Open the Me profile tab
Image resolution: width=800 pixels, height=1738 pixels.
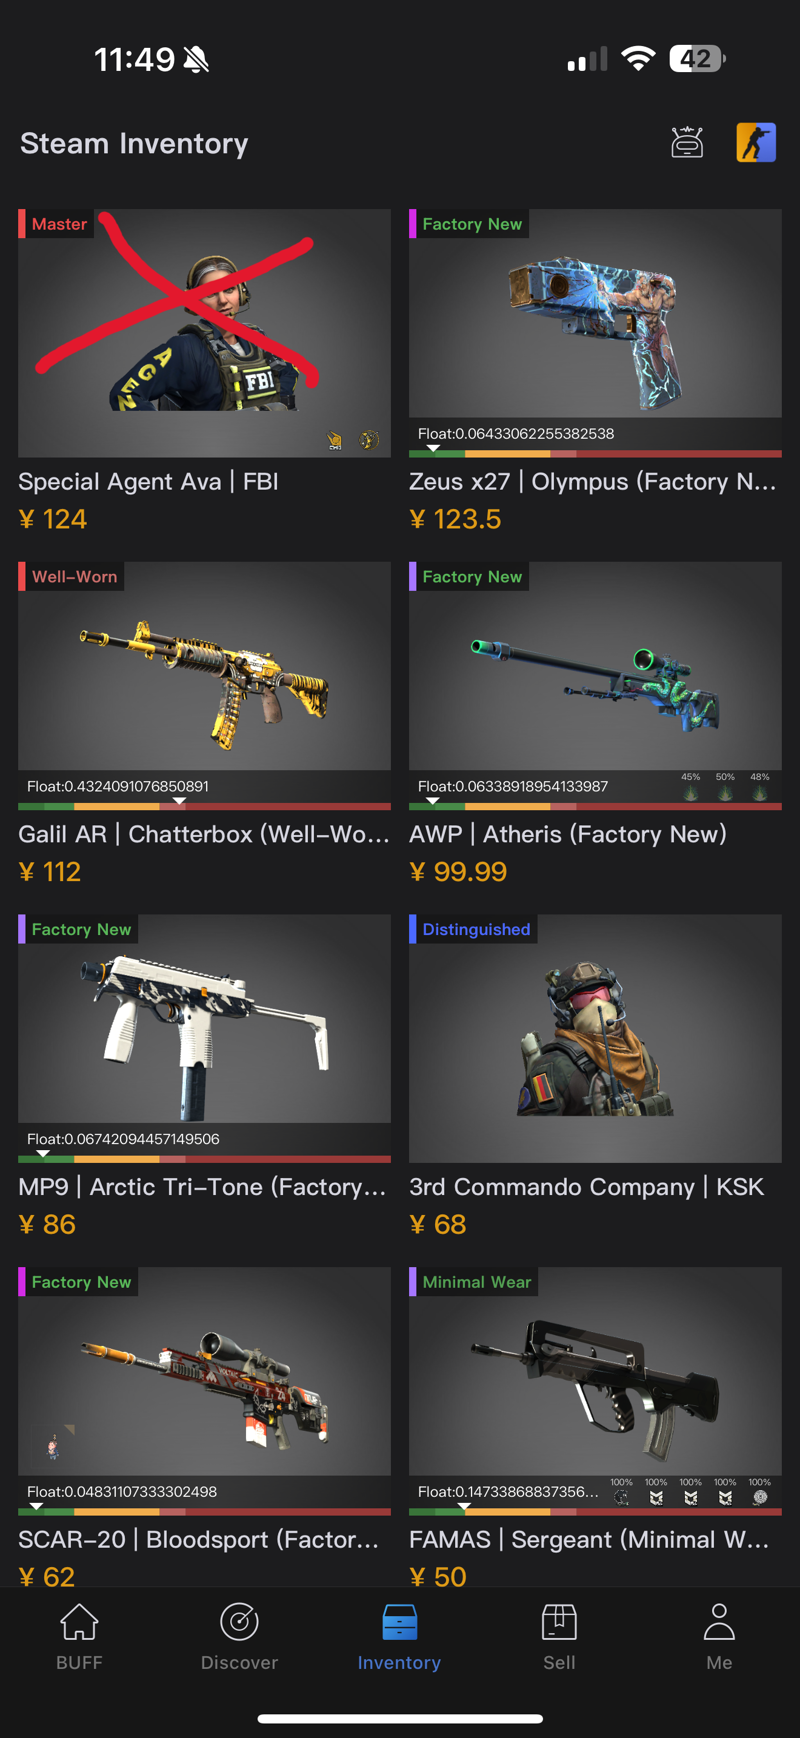coord(719,1637)
